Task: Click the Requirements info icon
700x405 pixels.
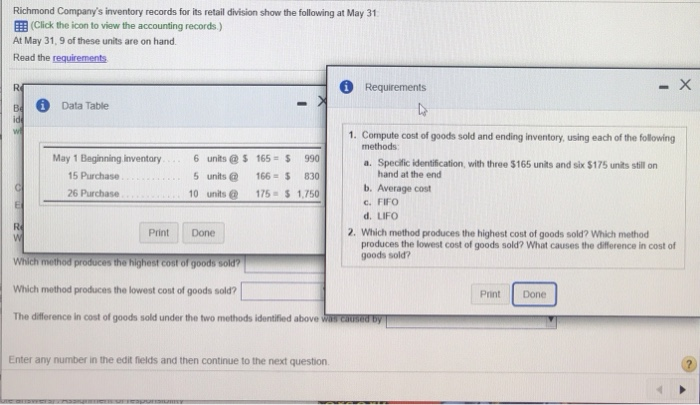Action: [x=346, y=87]
